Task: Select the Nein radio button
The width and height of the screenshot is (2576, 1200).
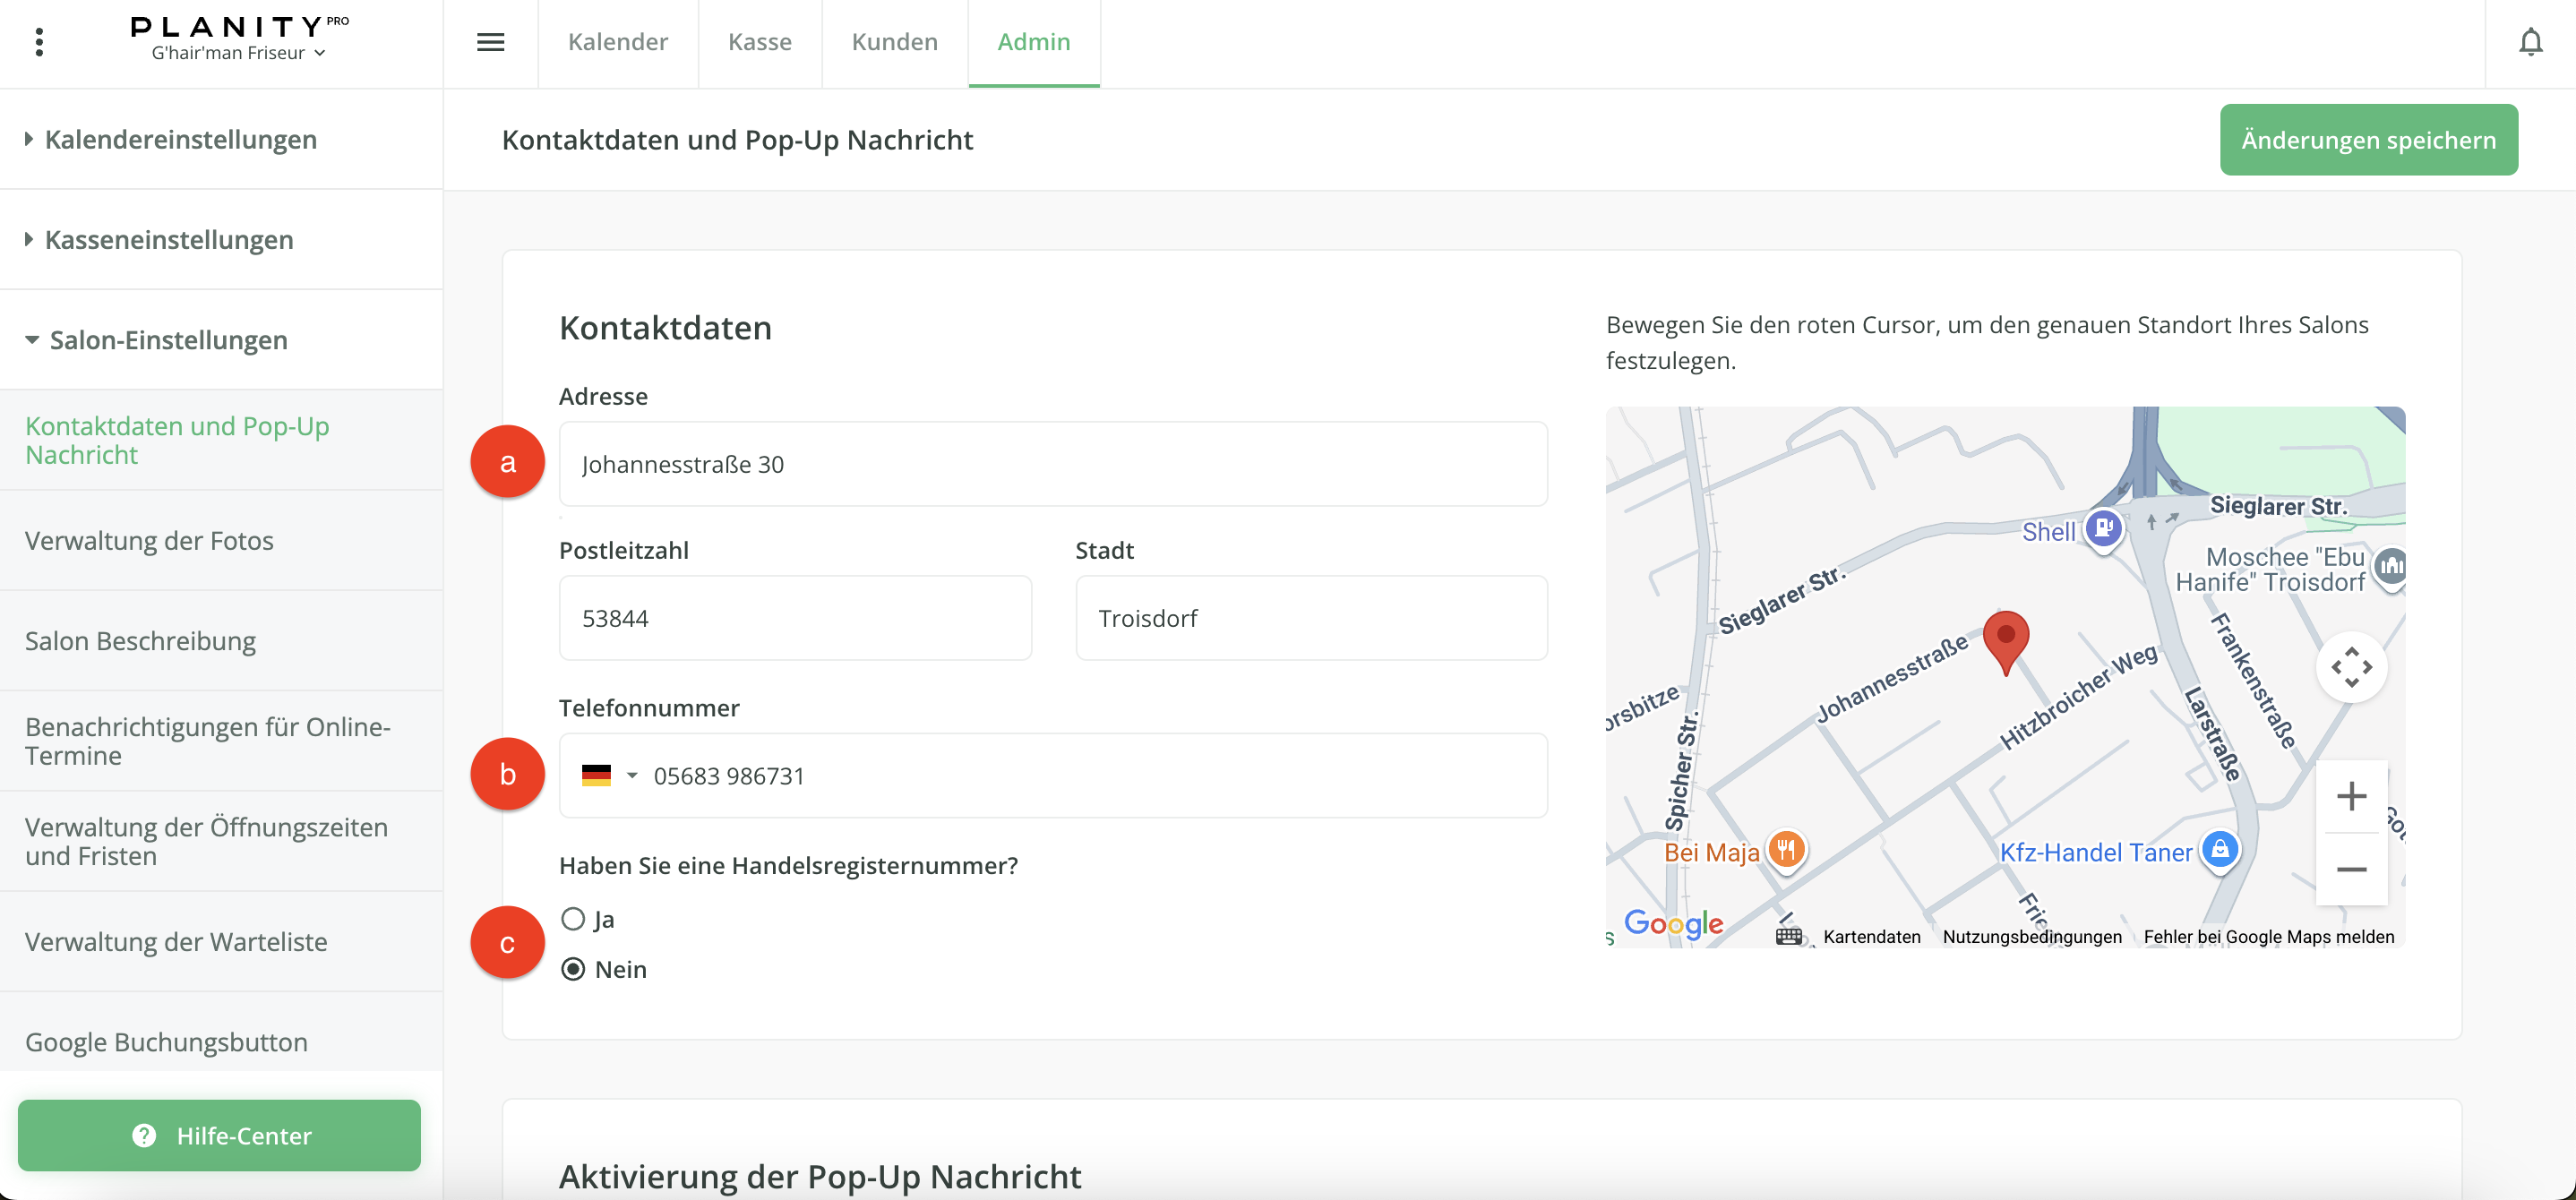Action: coord(573,969)
